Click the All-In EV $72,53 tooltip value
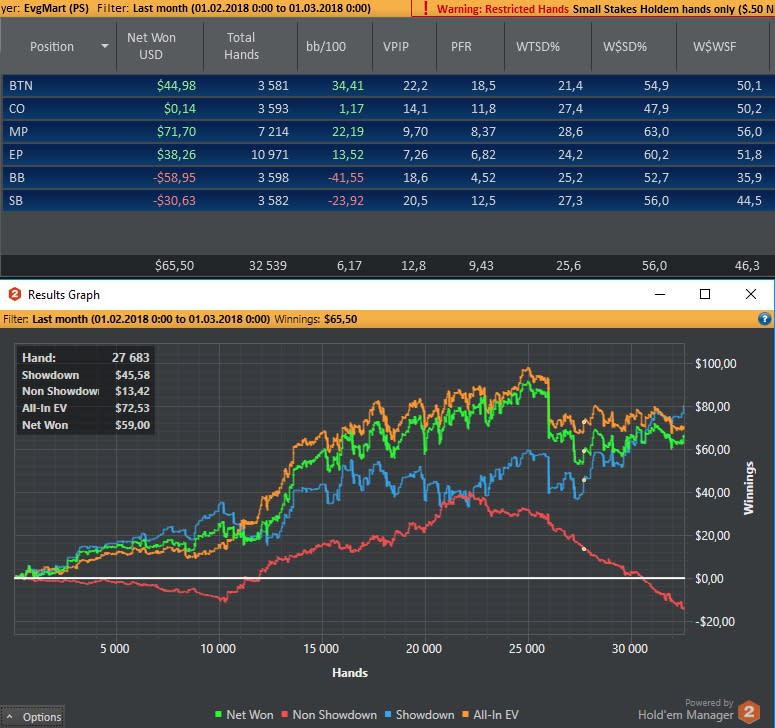This screenshot has width=775, height=728. click(132, 408)
